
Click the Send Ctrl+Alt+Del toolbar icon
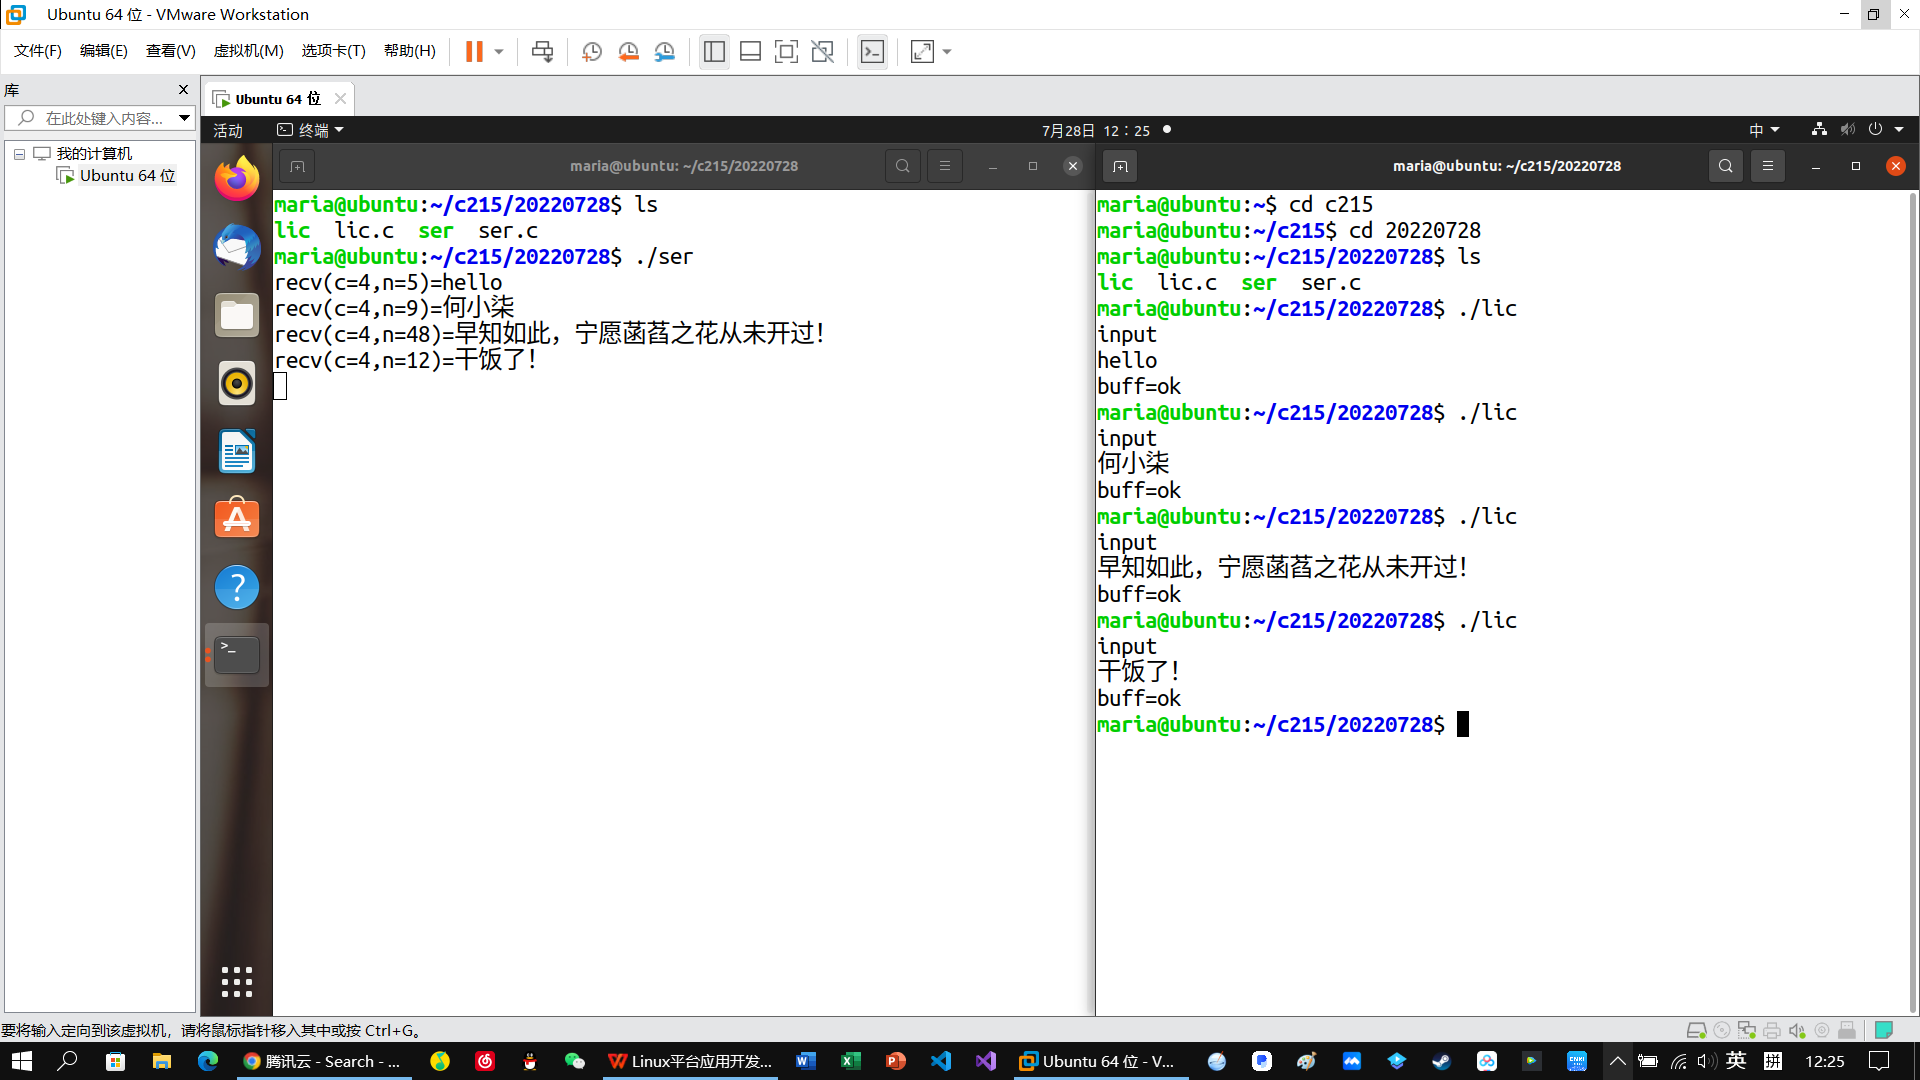point(542,52)
